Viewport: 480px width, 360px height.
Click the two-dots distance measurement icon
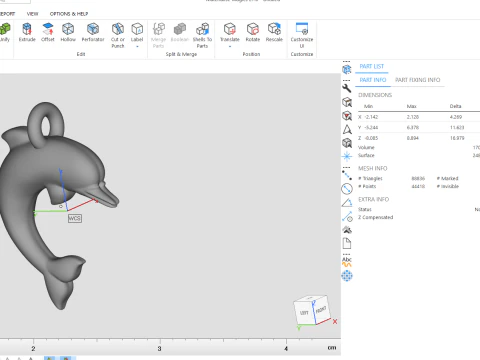(347, 175)
